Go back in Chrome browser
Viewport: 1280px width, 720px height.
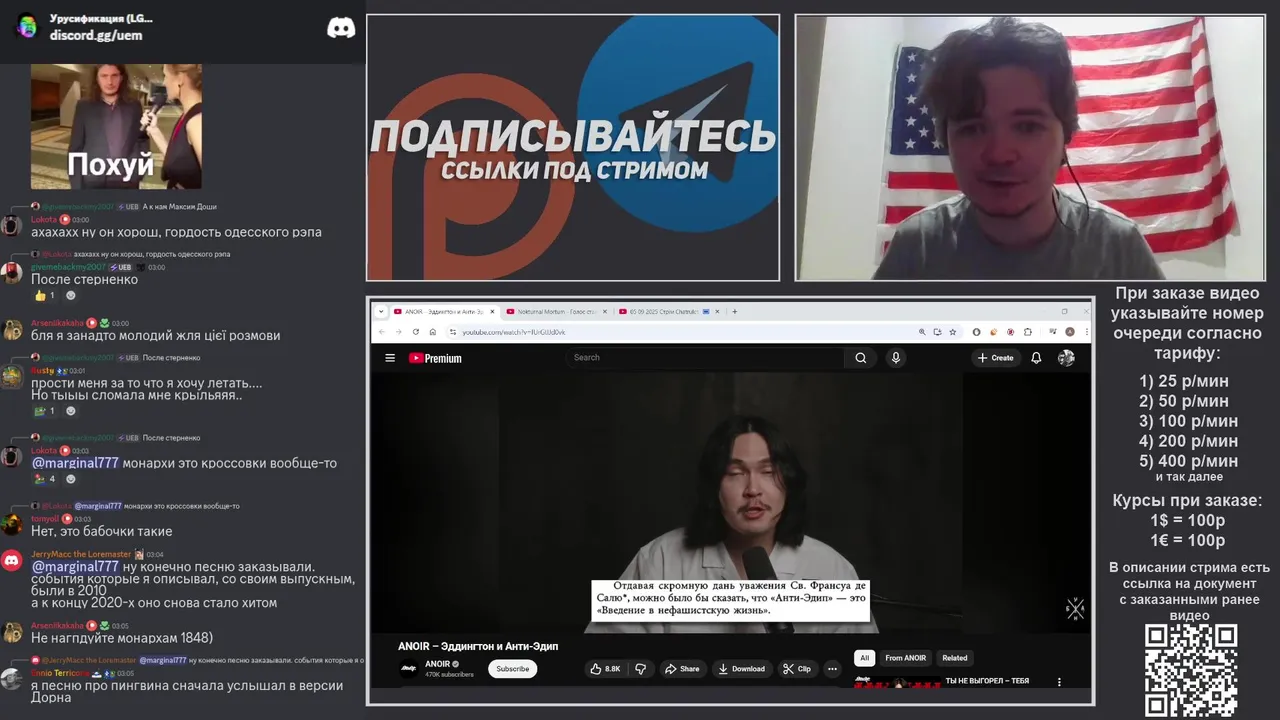[382, 331]
